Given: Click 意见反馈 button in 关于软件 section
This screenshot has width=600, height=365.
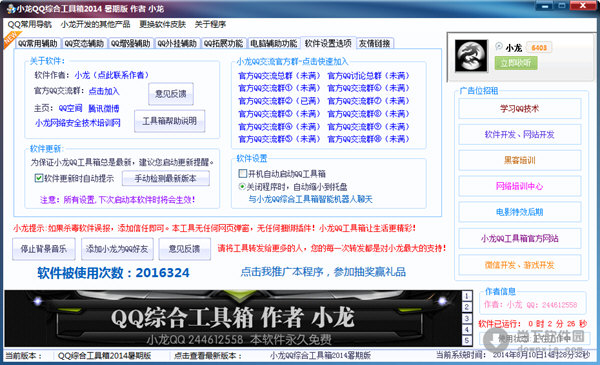Looking at the screenshot, I should (171, 94).
